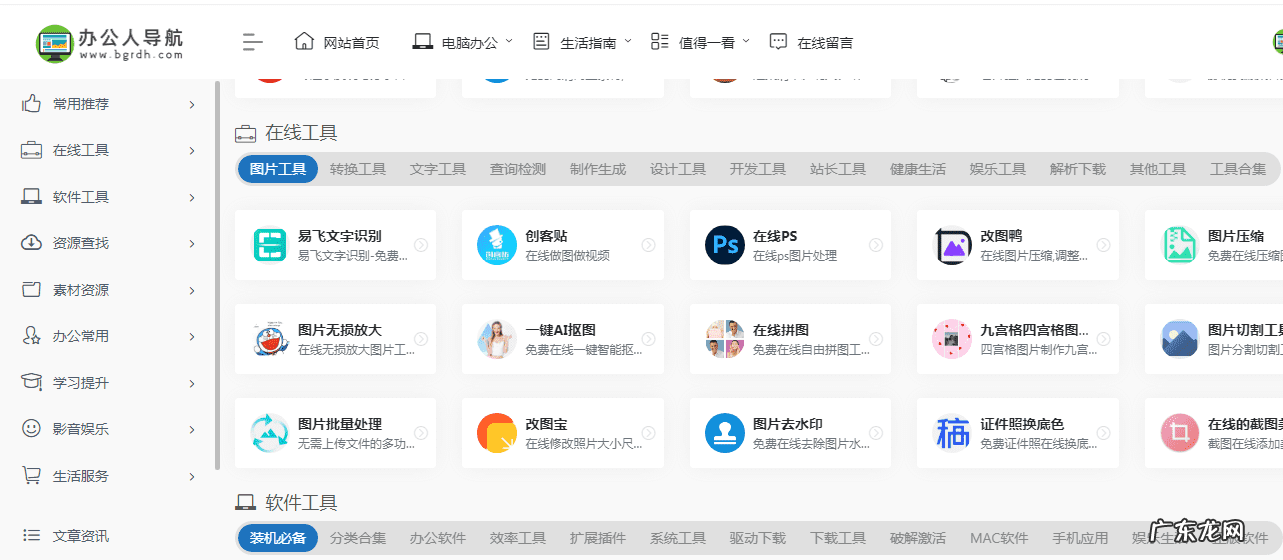
Task: Switch to the 开发工具 tab
Action: click(x=758, y=169)
